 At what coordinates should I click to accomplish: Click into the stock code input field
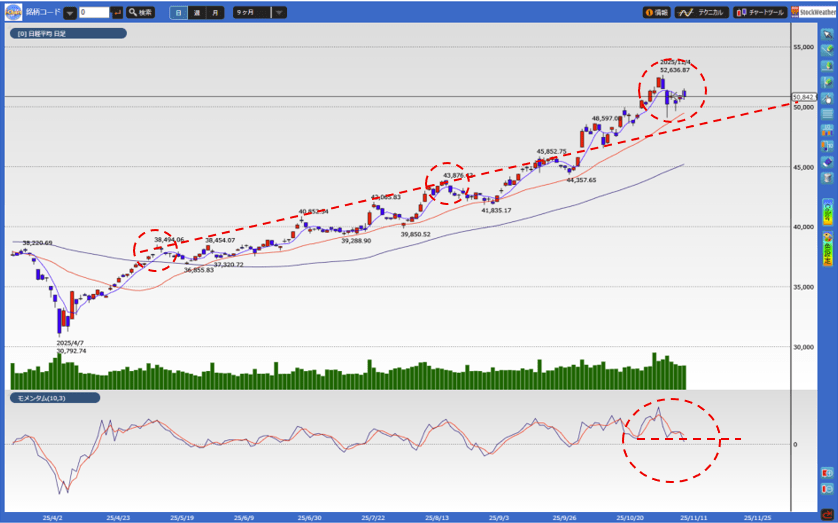(93, 12)
